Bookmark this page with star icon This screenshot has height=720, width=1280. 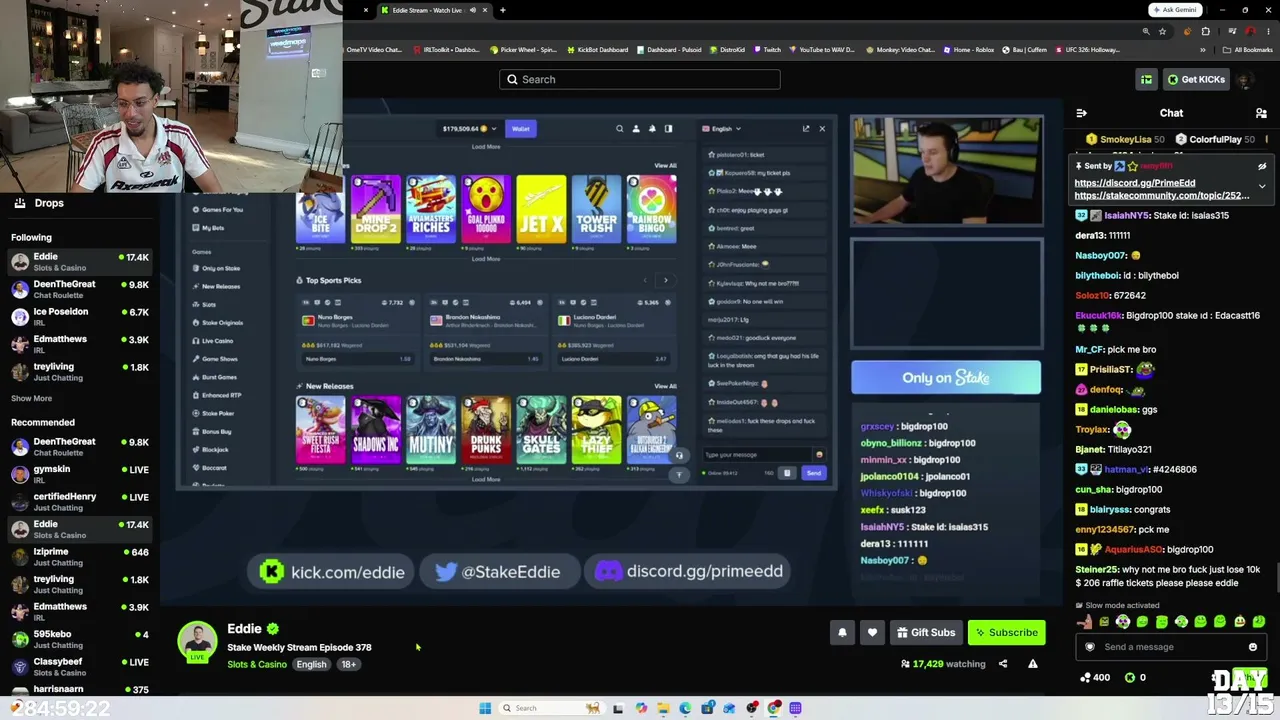(x=1162, y=31)
